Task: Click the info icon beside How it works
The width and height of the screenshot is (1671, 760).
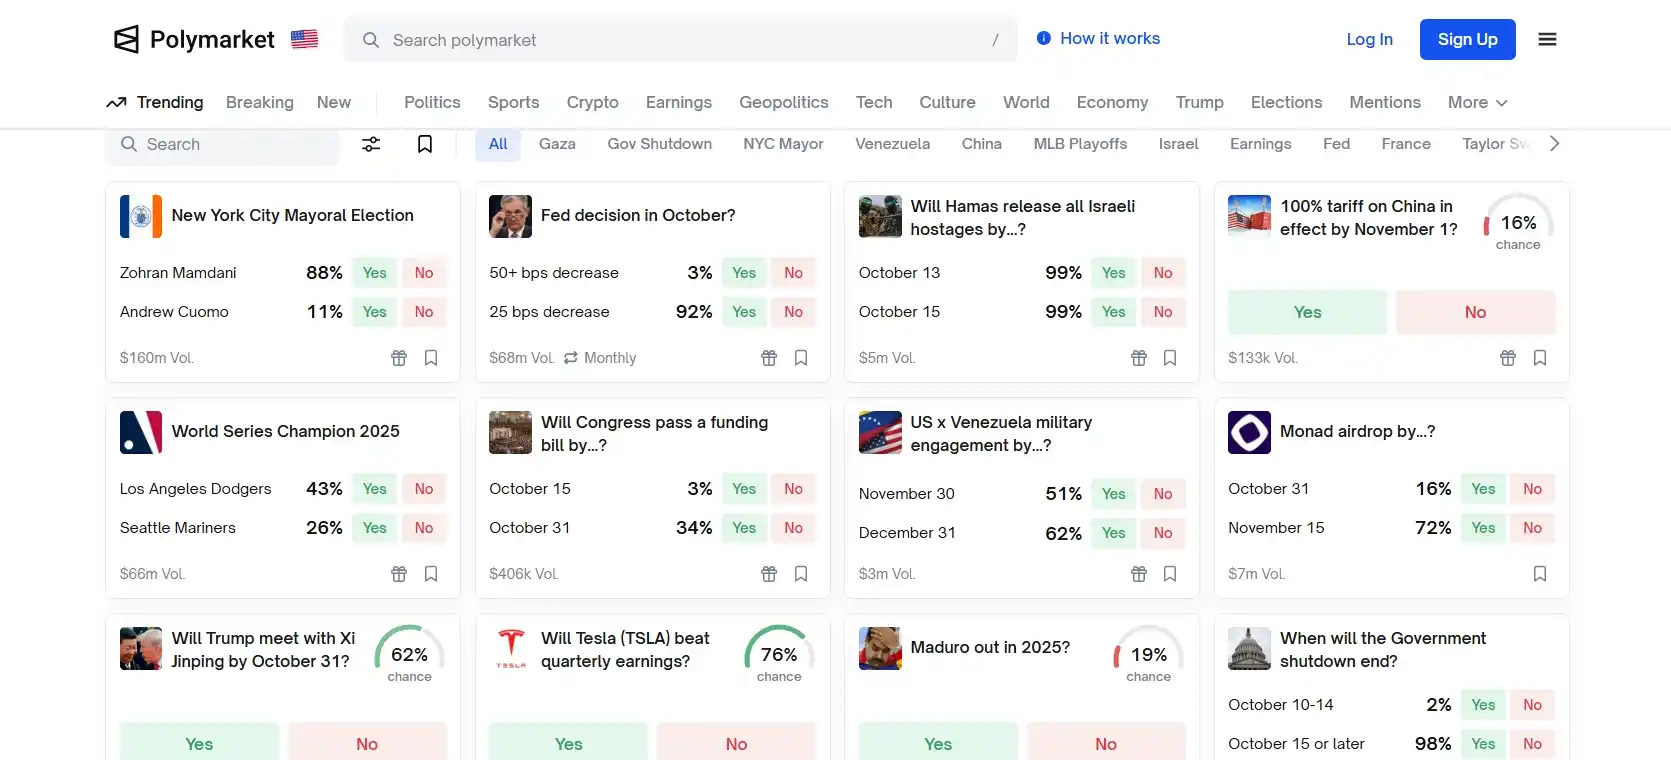Action: 1044,39
